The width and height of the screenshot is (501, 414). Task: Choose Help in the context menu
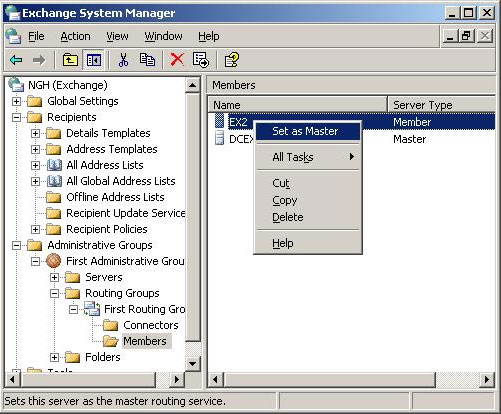click(308, 243)
